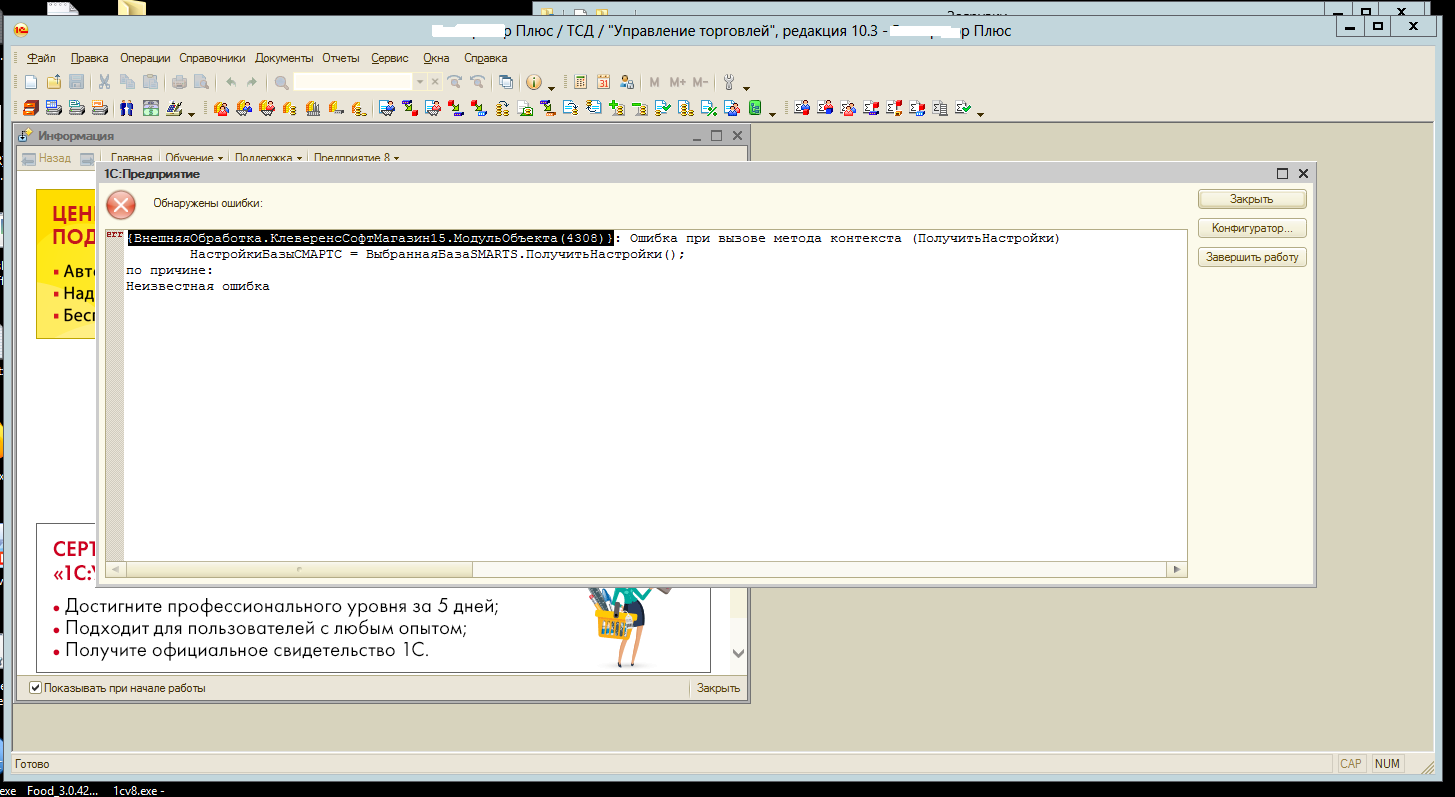Click the Cut scissors icon
Image resolution: width=1455 pixels, height=797 pixels.
(x=104, y=82)
